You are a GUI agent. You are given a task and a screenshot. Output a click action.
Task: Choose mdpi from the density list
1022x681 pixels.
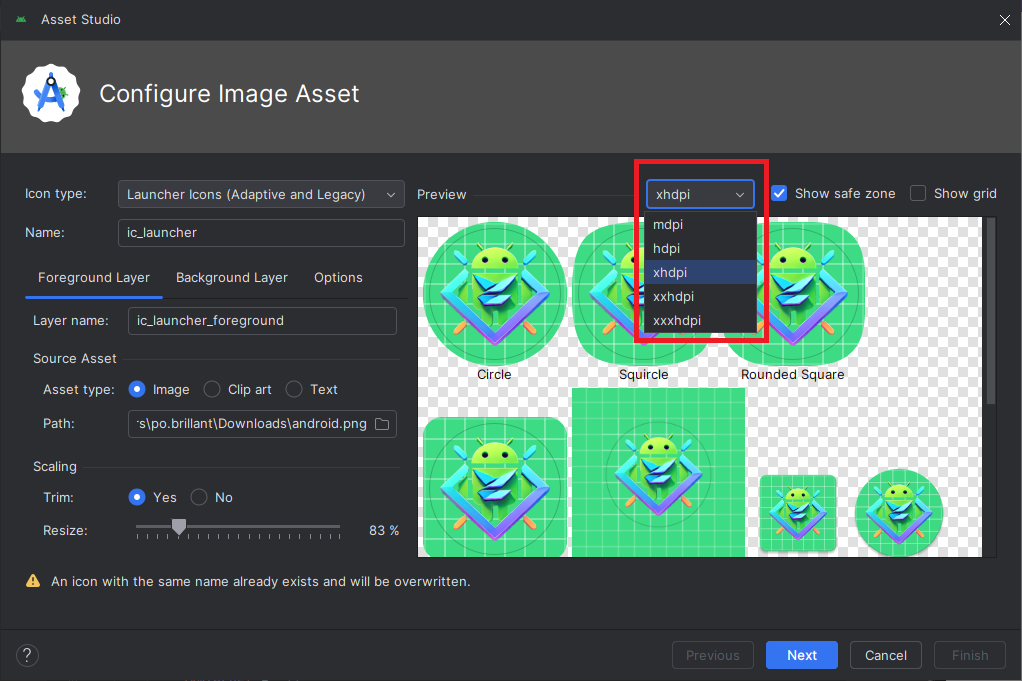tap(700, 224)
